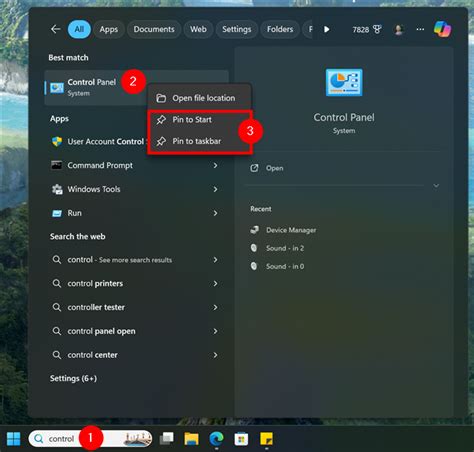The width and height of the screenshot is (474, 452).
Task: Click the pin icon beside Pin to taskbar
Action: [161, 141]
